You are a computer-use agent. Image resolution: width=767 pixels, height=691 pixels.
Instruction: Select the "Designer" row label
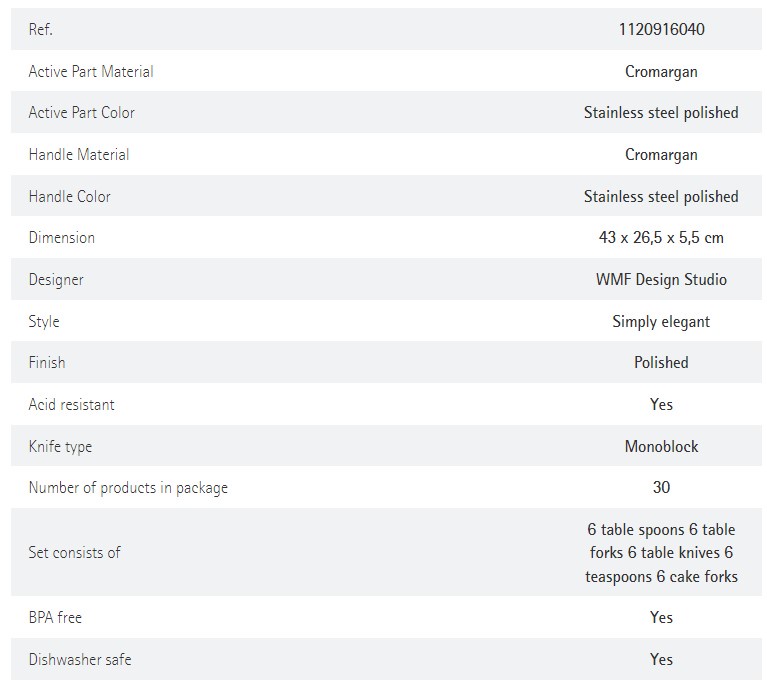coord(56,280)
